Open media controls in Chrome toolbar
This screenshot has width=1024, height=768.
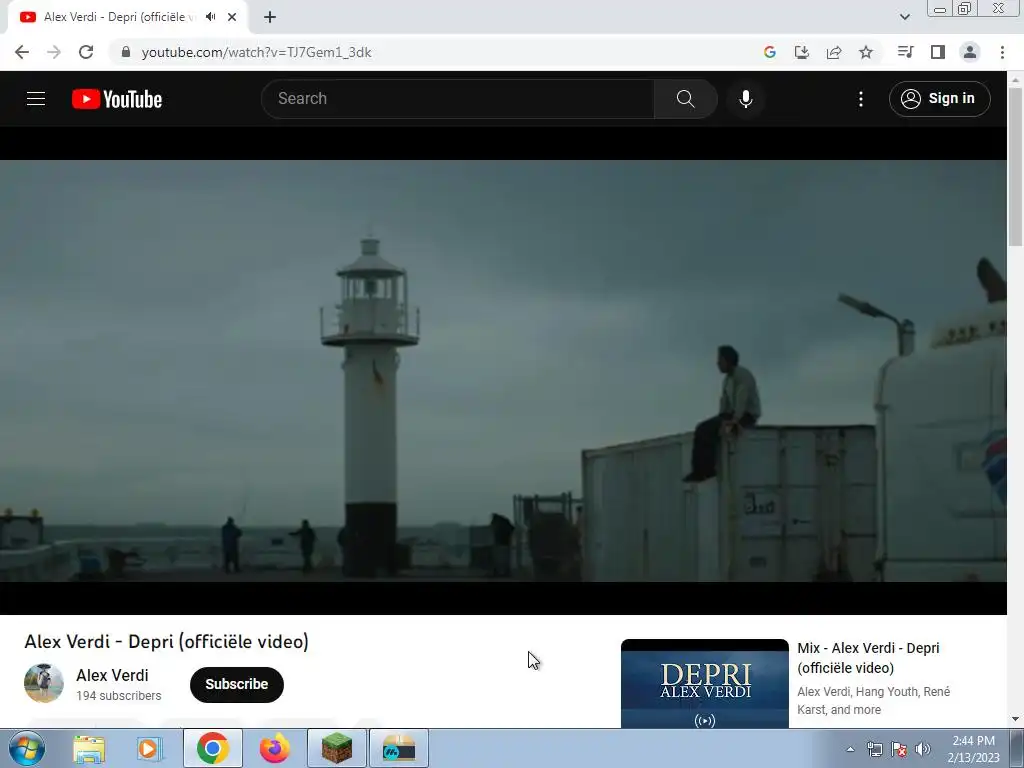tap(905, 52)
